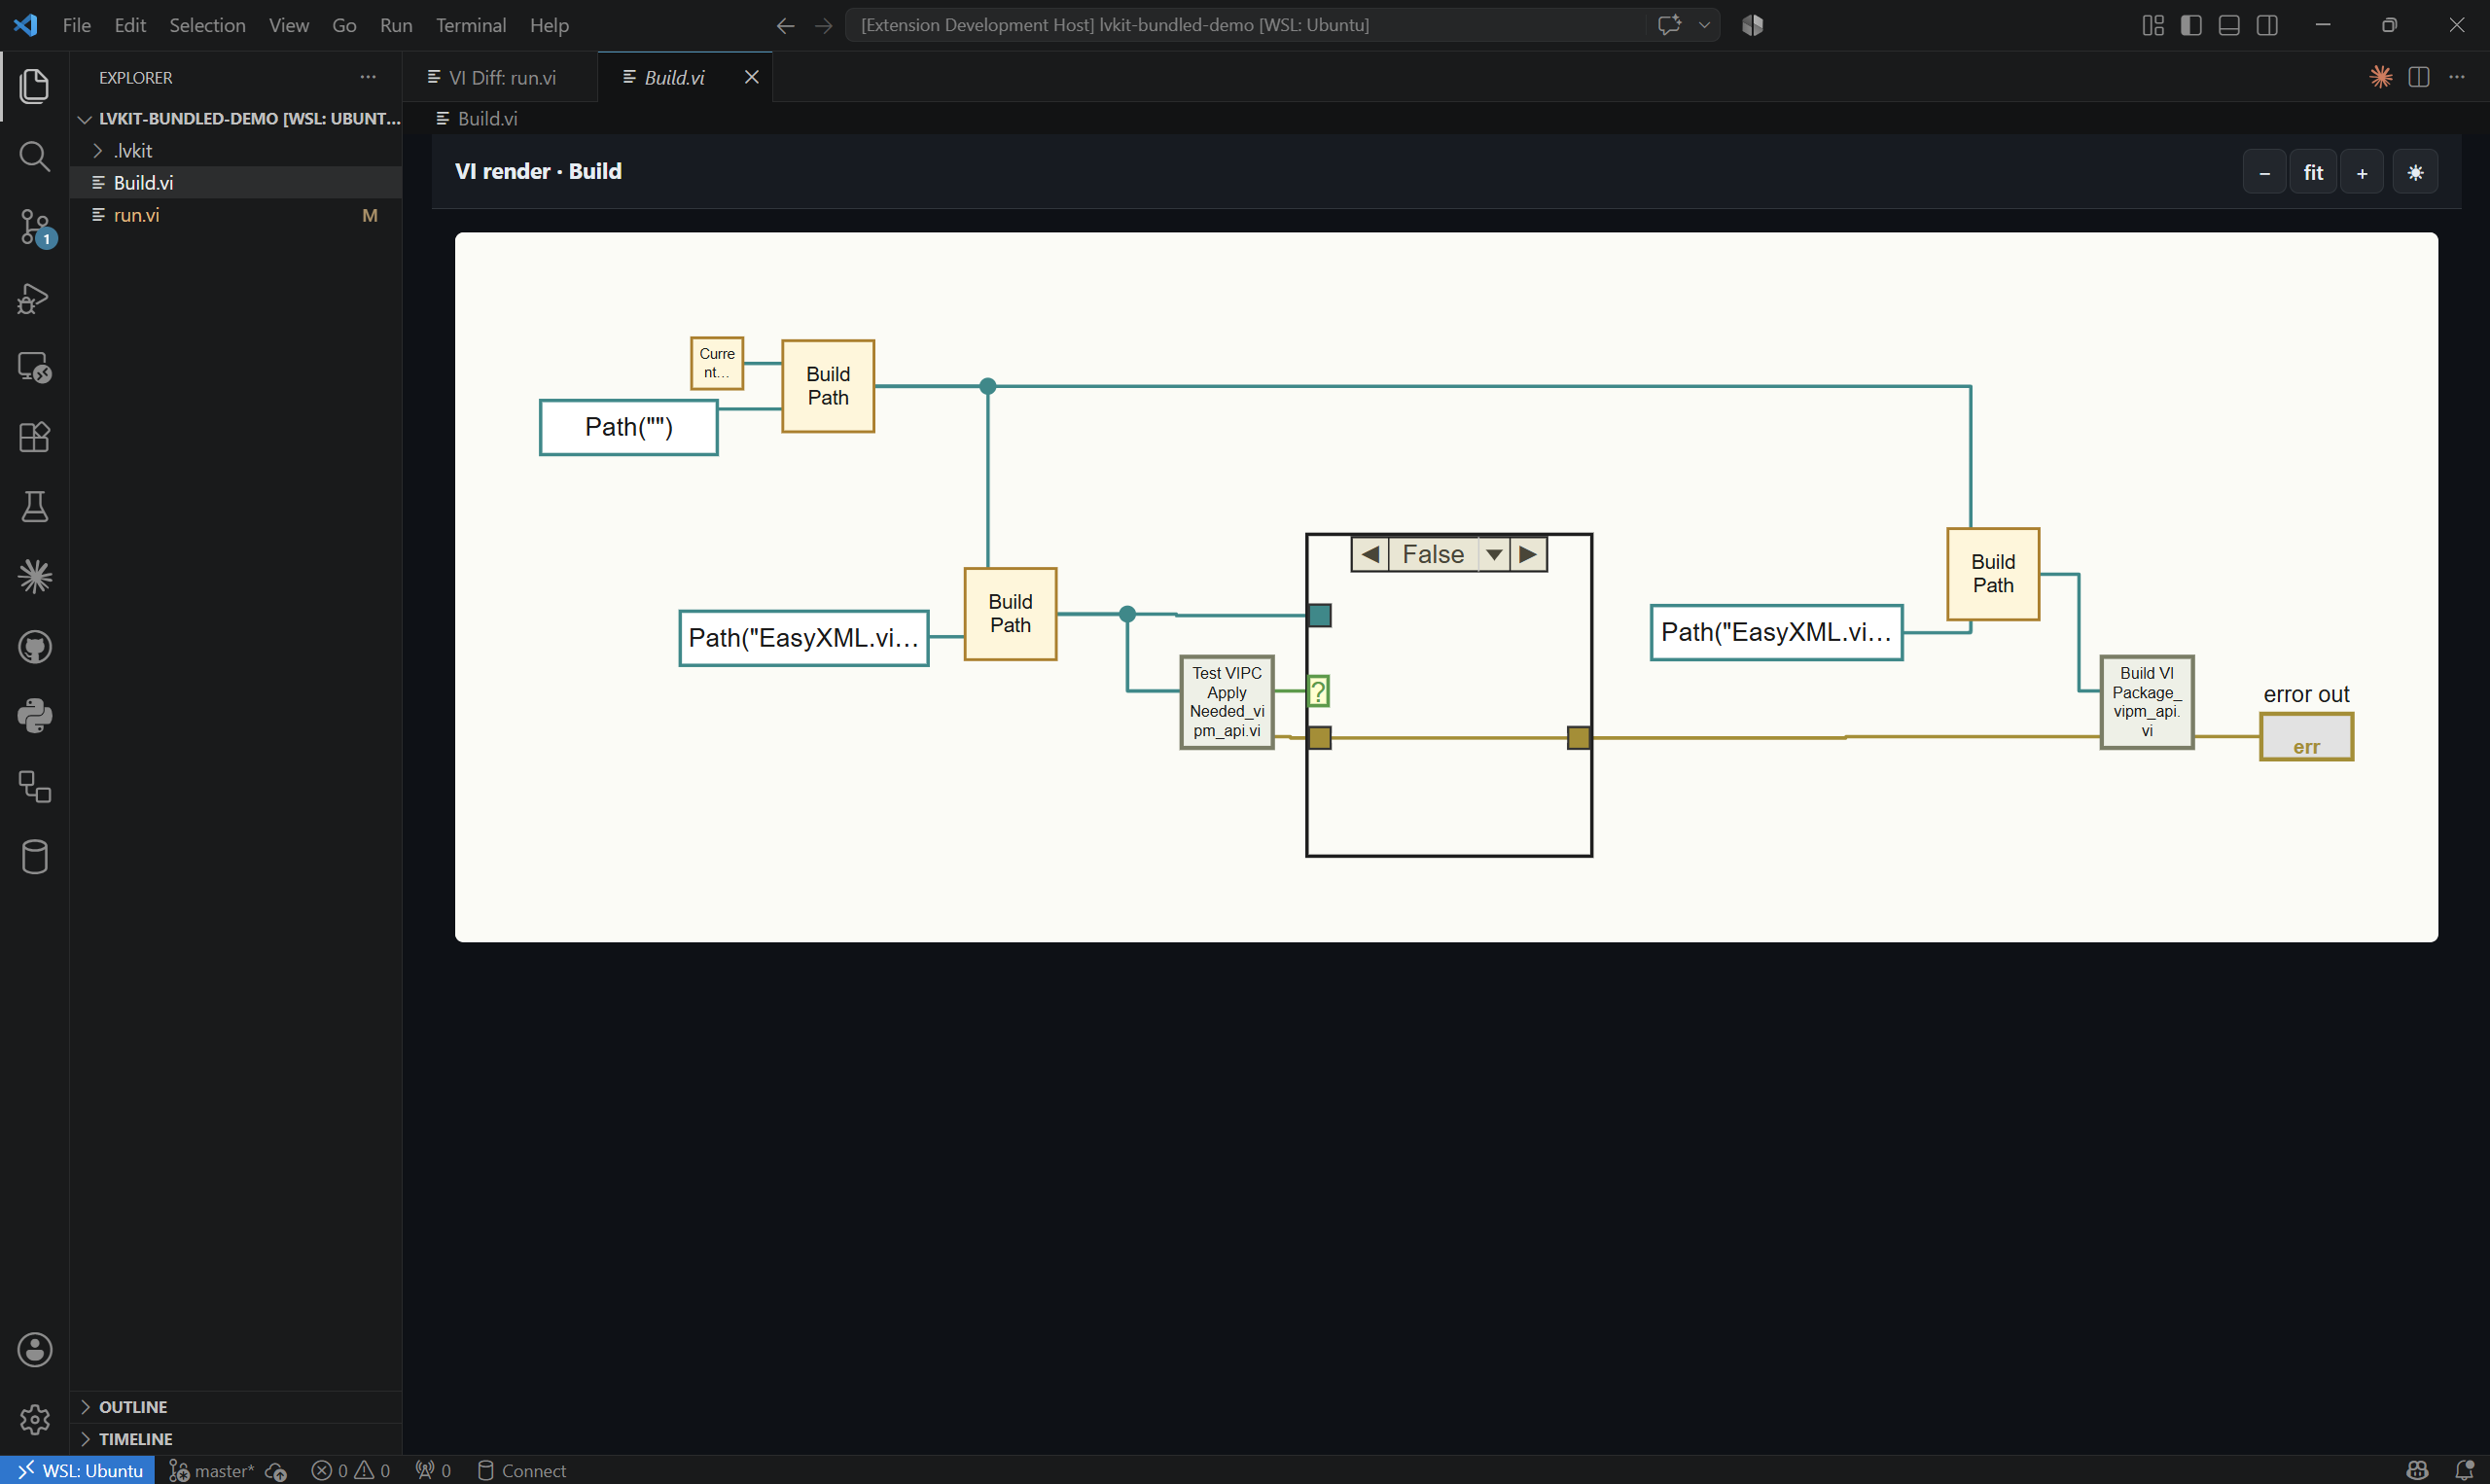The height and width of the screenshot is (1484, 2490).
Task: Select Build.vi in the Explorer
Action: click(x=236, y=182)
